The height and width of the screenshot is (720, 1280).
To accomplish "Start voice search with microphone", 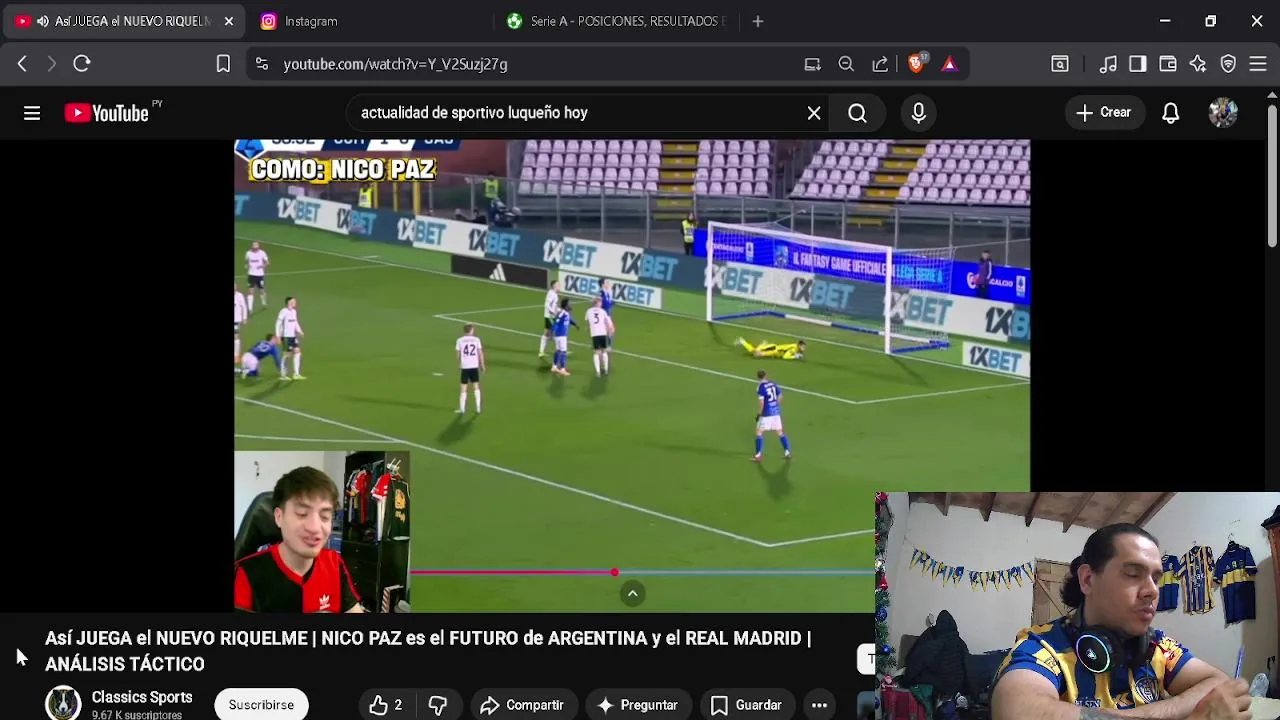I will pos(918,113).
